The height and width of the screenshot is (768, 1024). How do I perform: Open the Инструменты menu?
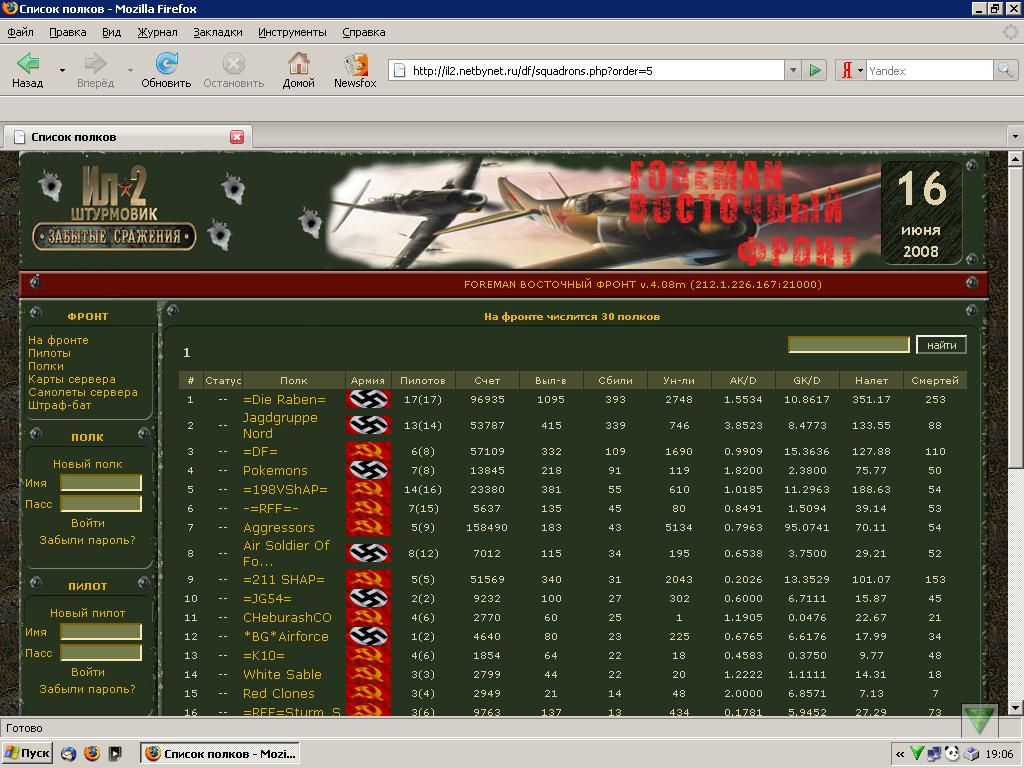[292, 32]
